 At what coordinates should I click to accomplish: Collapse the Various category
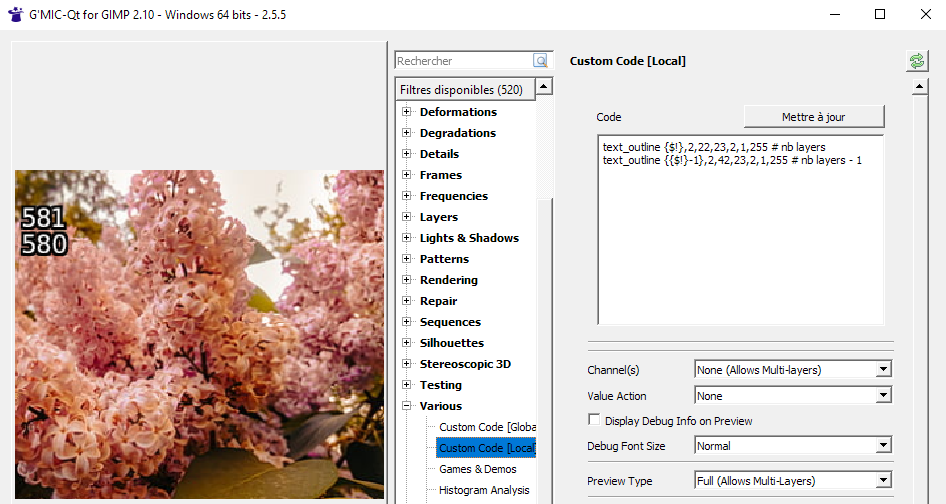pos(407,406)
